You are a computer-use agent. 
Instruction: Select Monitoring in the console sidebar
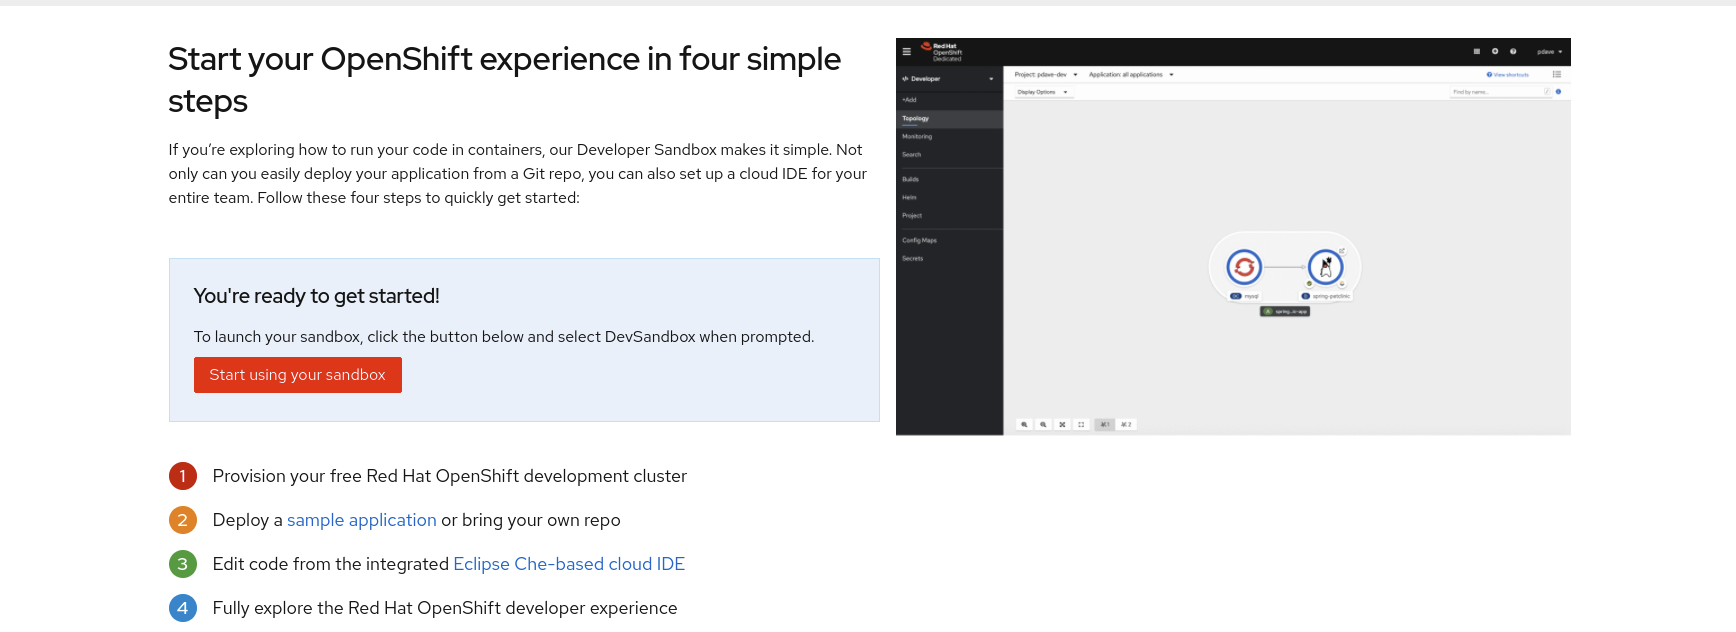point(917,136)
